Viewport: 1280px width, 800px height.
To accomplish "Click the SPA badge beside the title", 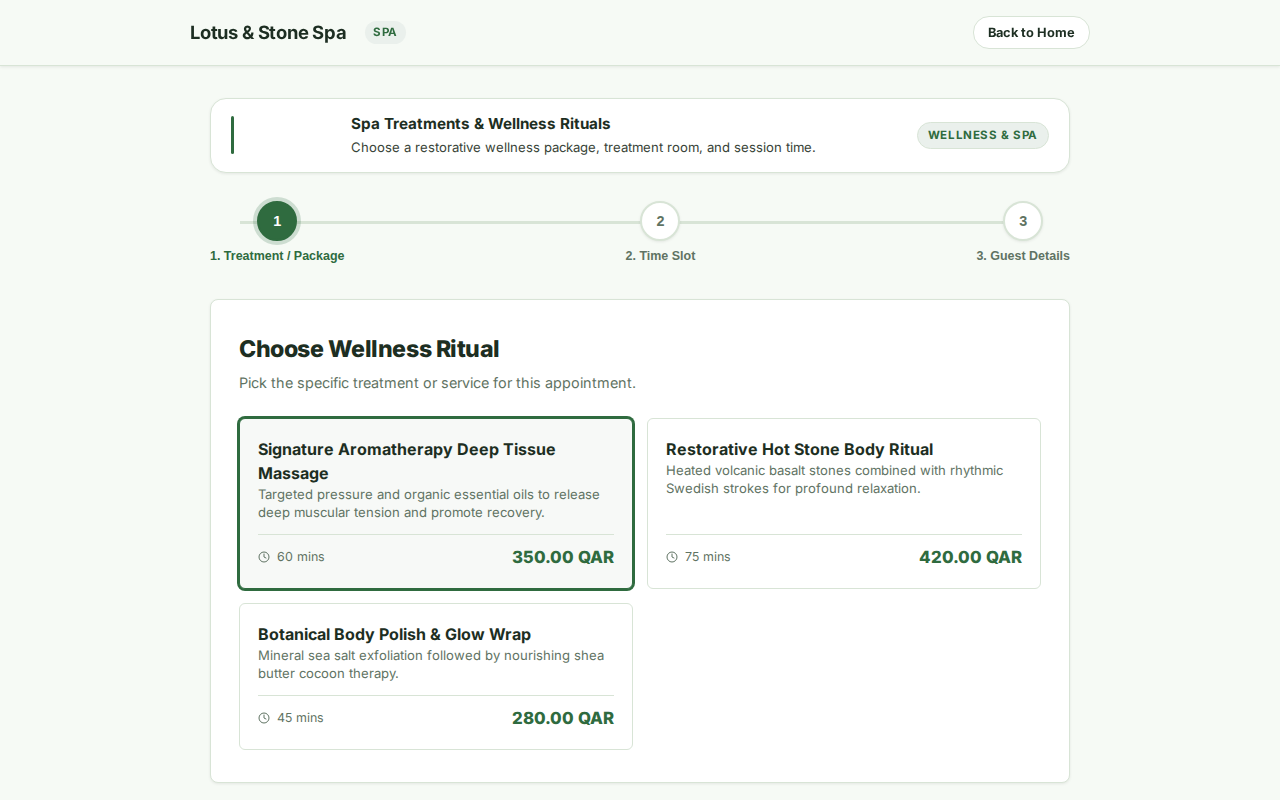I will 385,32.
